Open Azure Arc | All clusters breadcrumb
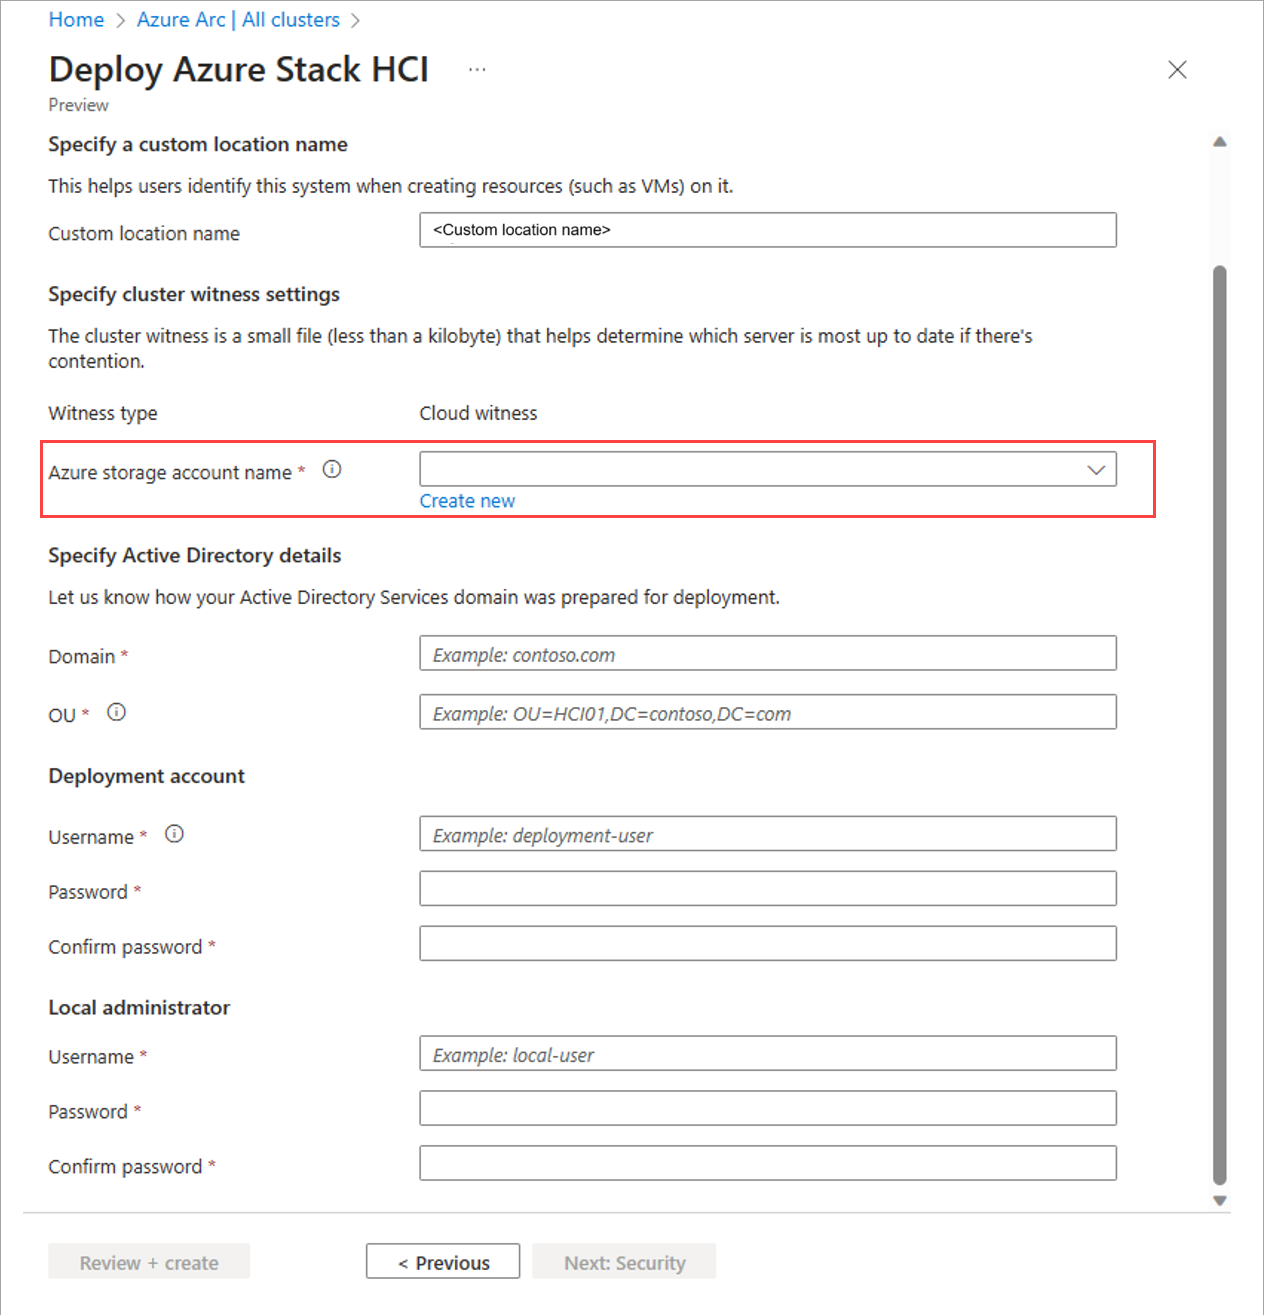 (238, 19)
